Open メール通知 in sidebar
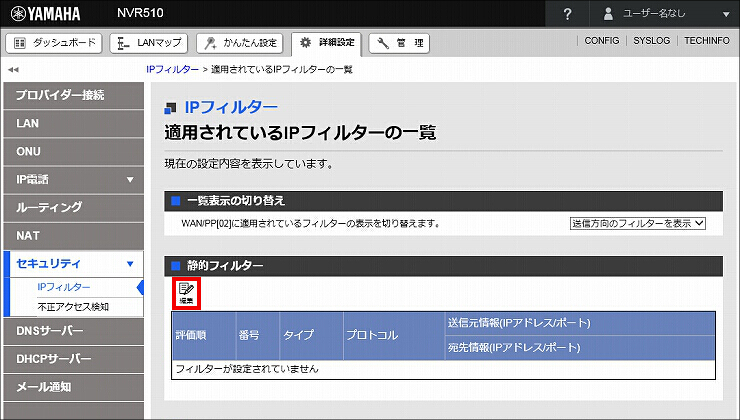Viewport: 740px width, 420px height. click(73, 387)
